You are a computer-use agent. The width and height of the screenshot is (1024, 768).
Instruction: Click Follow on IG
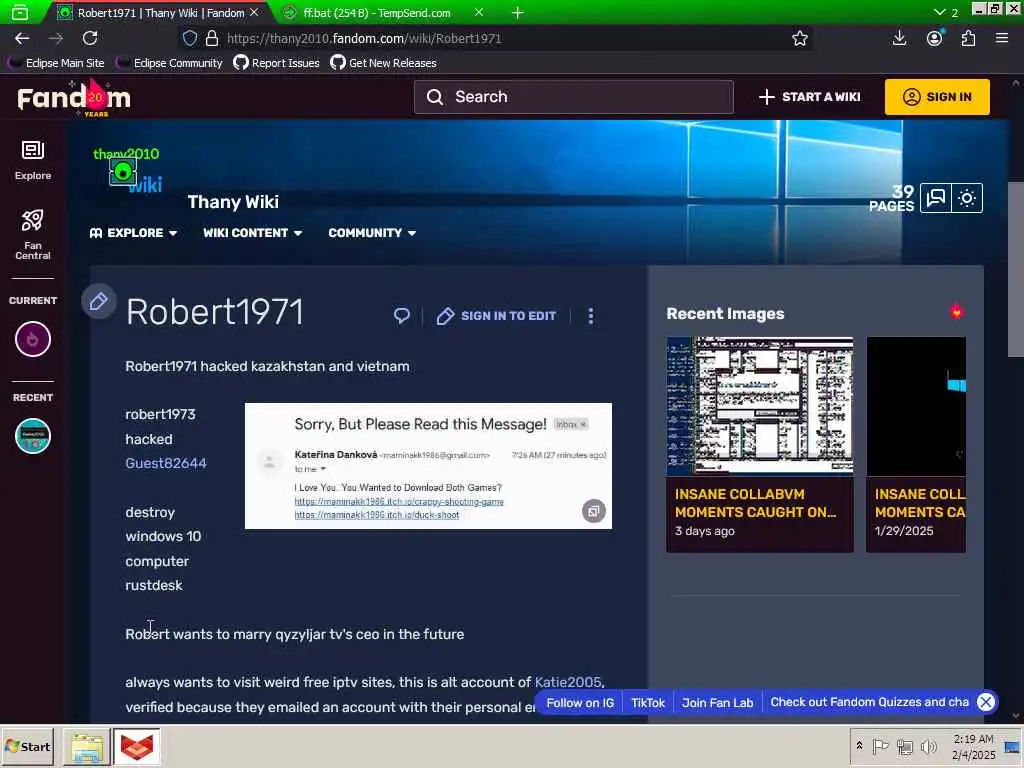[580, 703]
